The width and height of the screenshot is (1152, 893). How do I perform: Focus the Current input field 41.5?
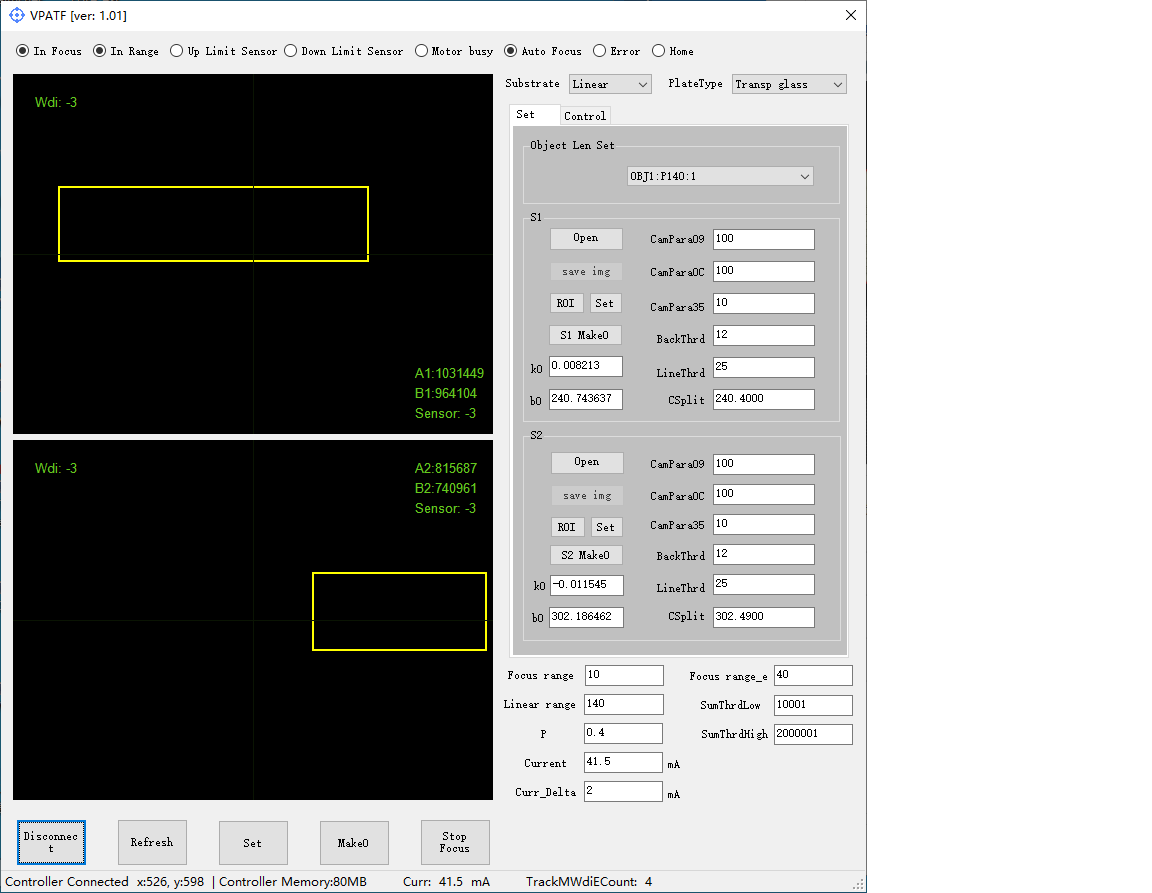pos(623,762)
